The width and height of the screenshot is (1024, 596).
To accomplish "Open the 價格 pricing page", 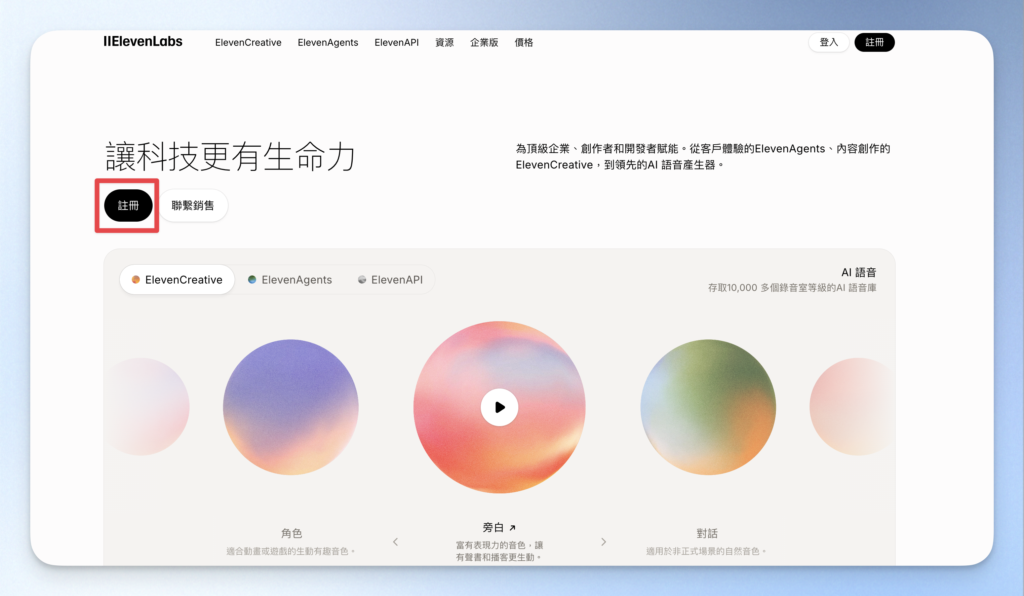I will pos(524,42).
